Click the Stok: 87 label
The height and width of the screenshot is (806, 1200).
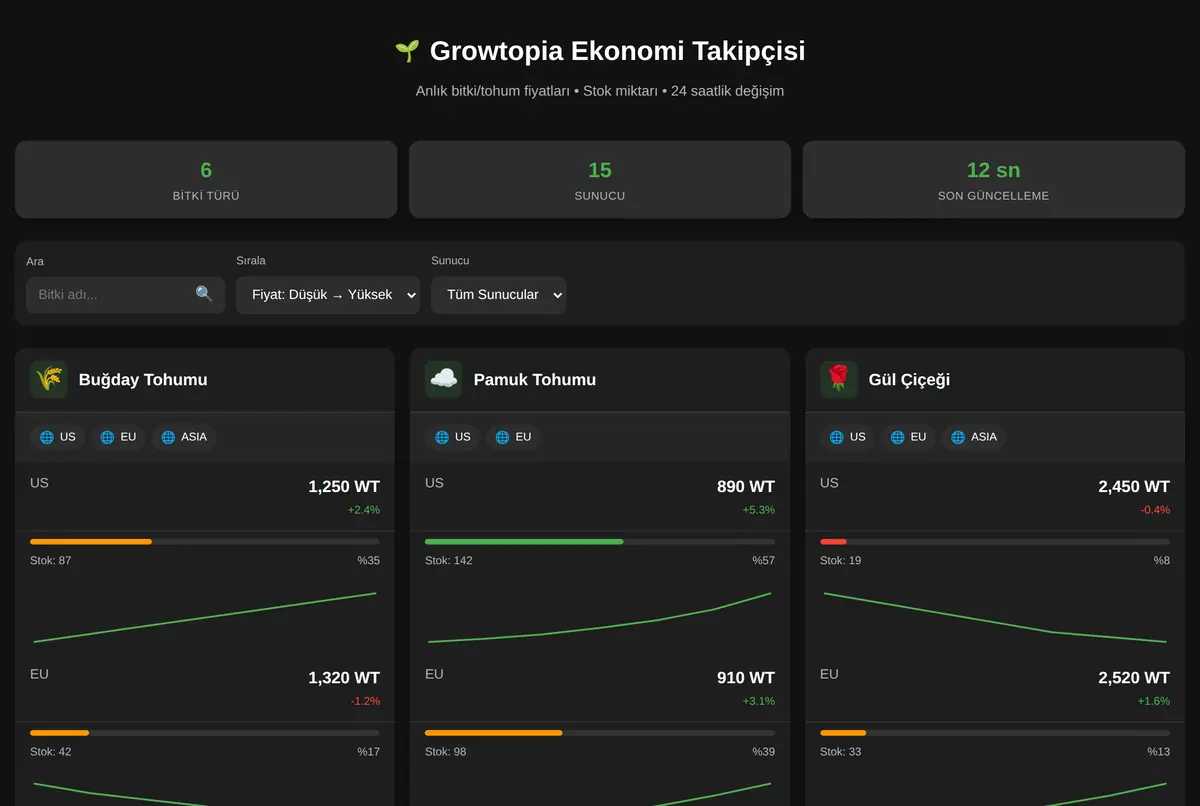tap(51, 560)
